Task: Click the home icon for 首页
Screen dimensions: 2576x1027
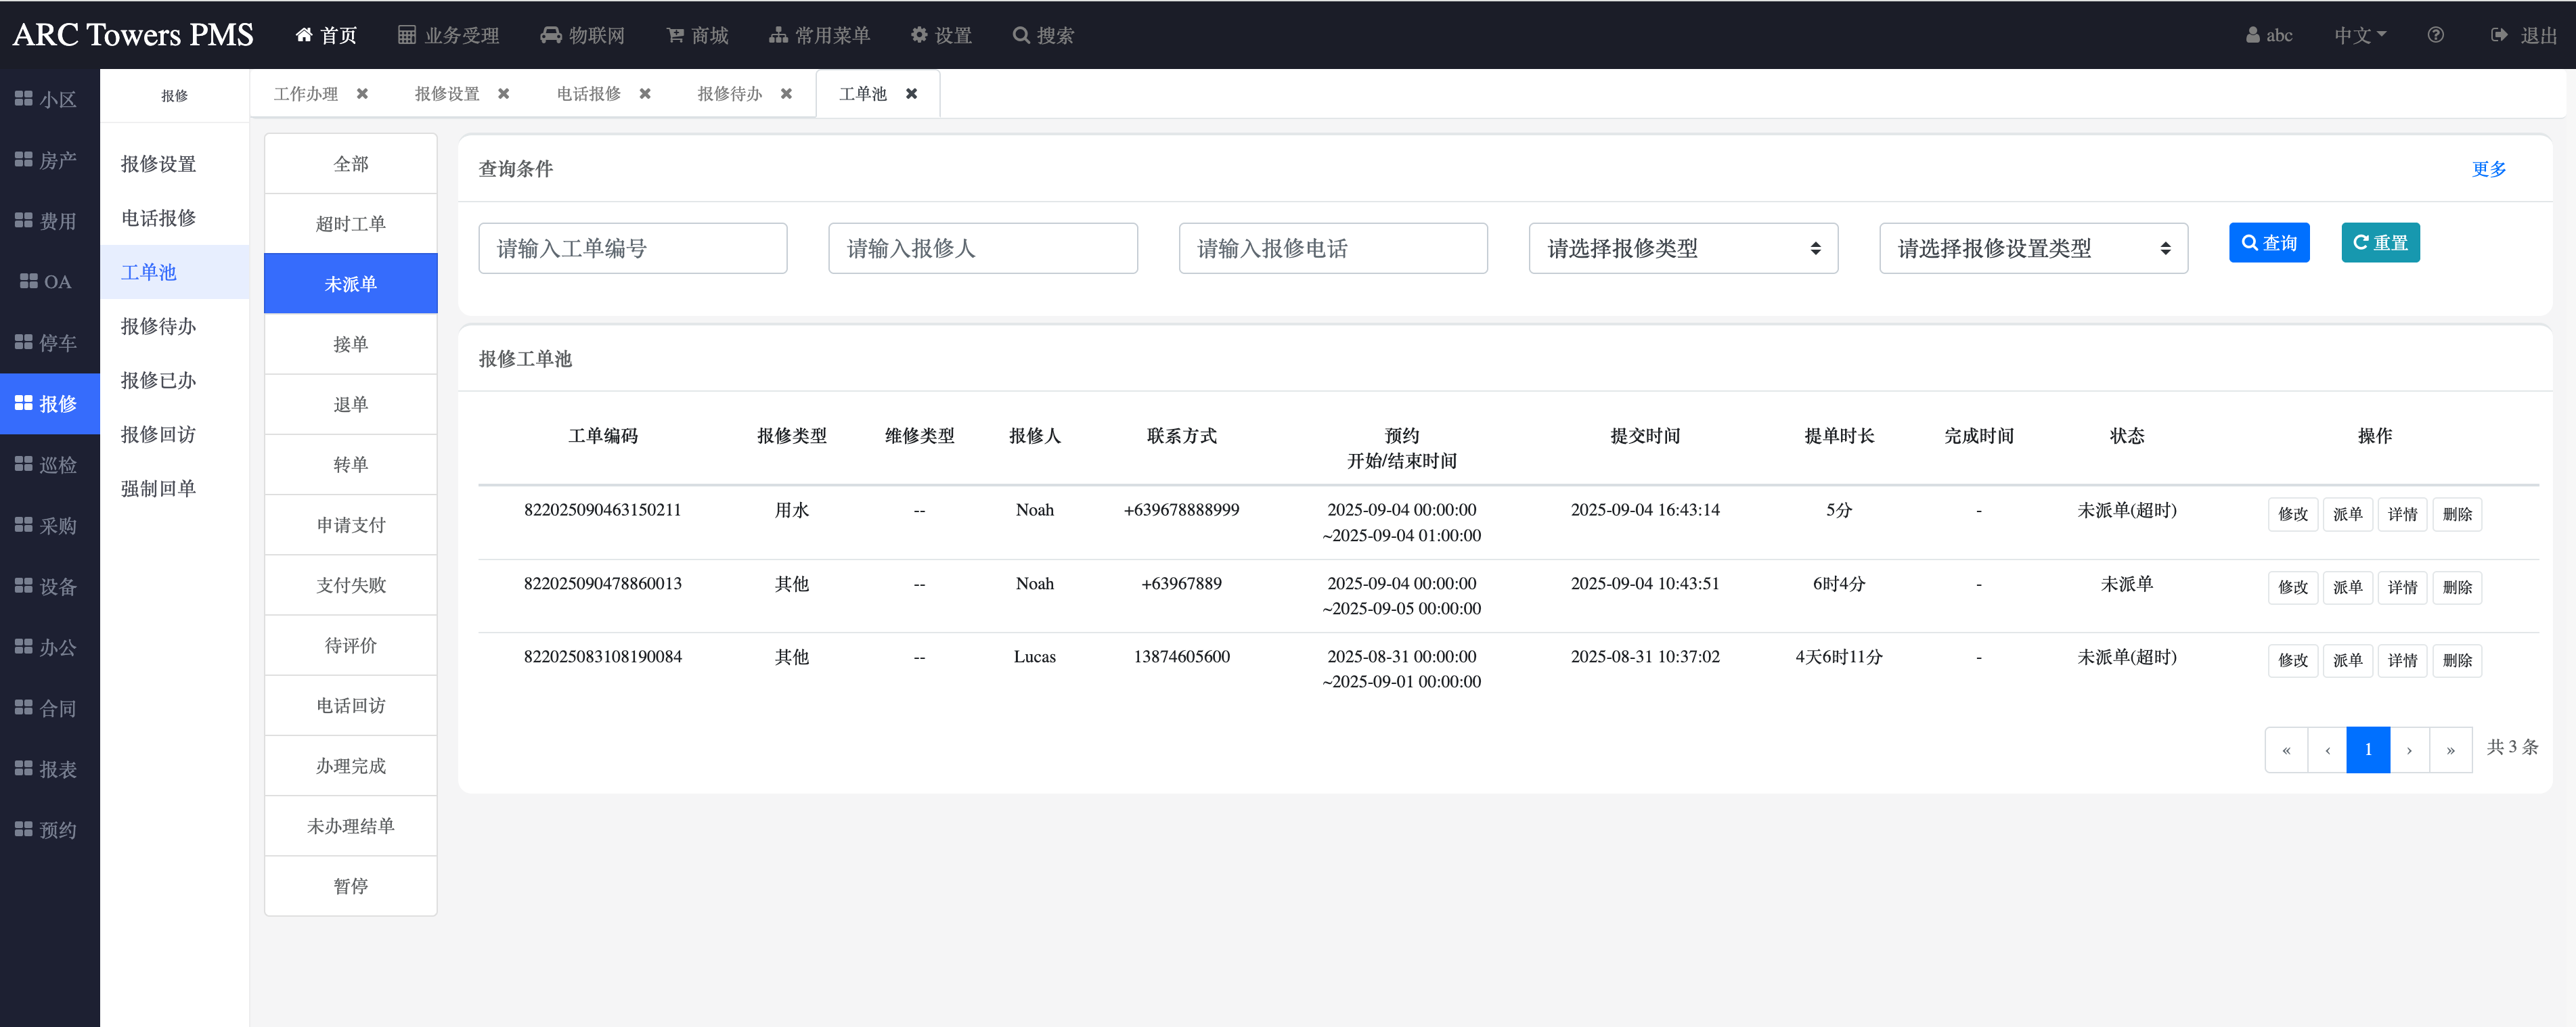Action: click(304, 35)
